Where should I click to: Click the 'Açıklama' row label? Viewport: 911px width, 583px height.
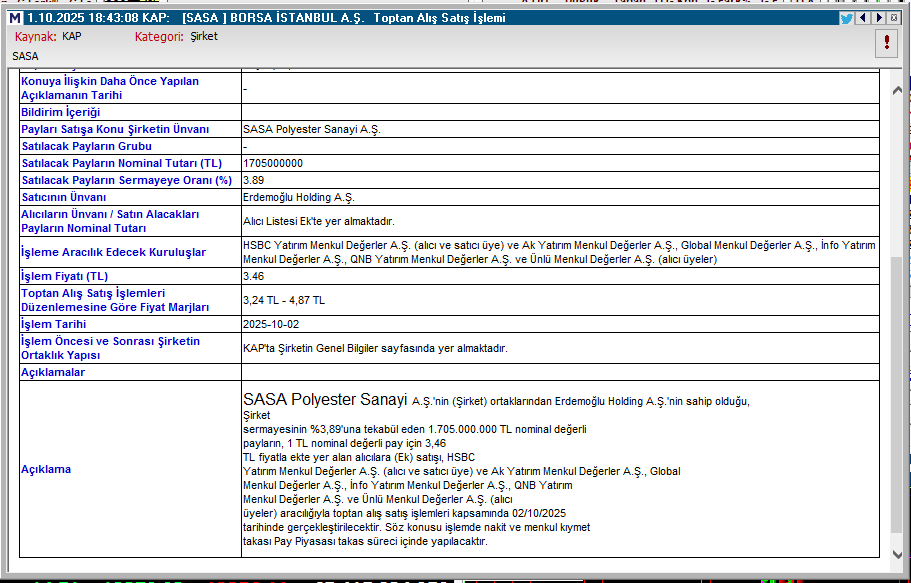pyautogui.click(x=46, y=469)
